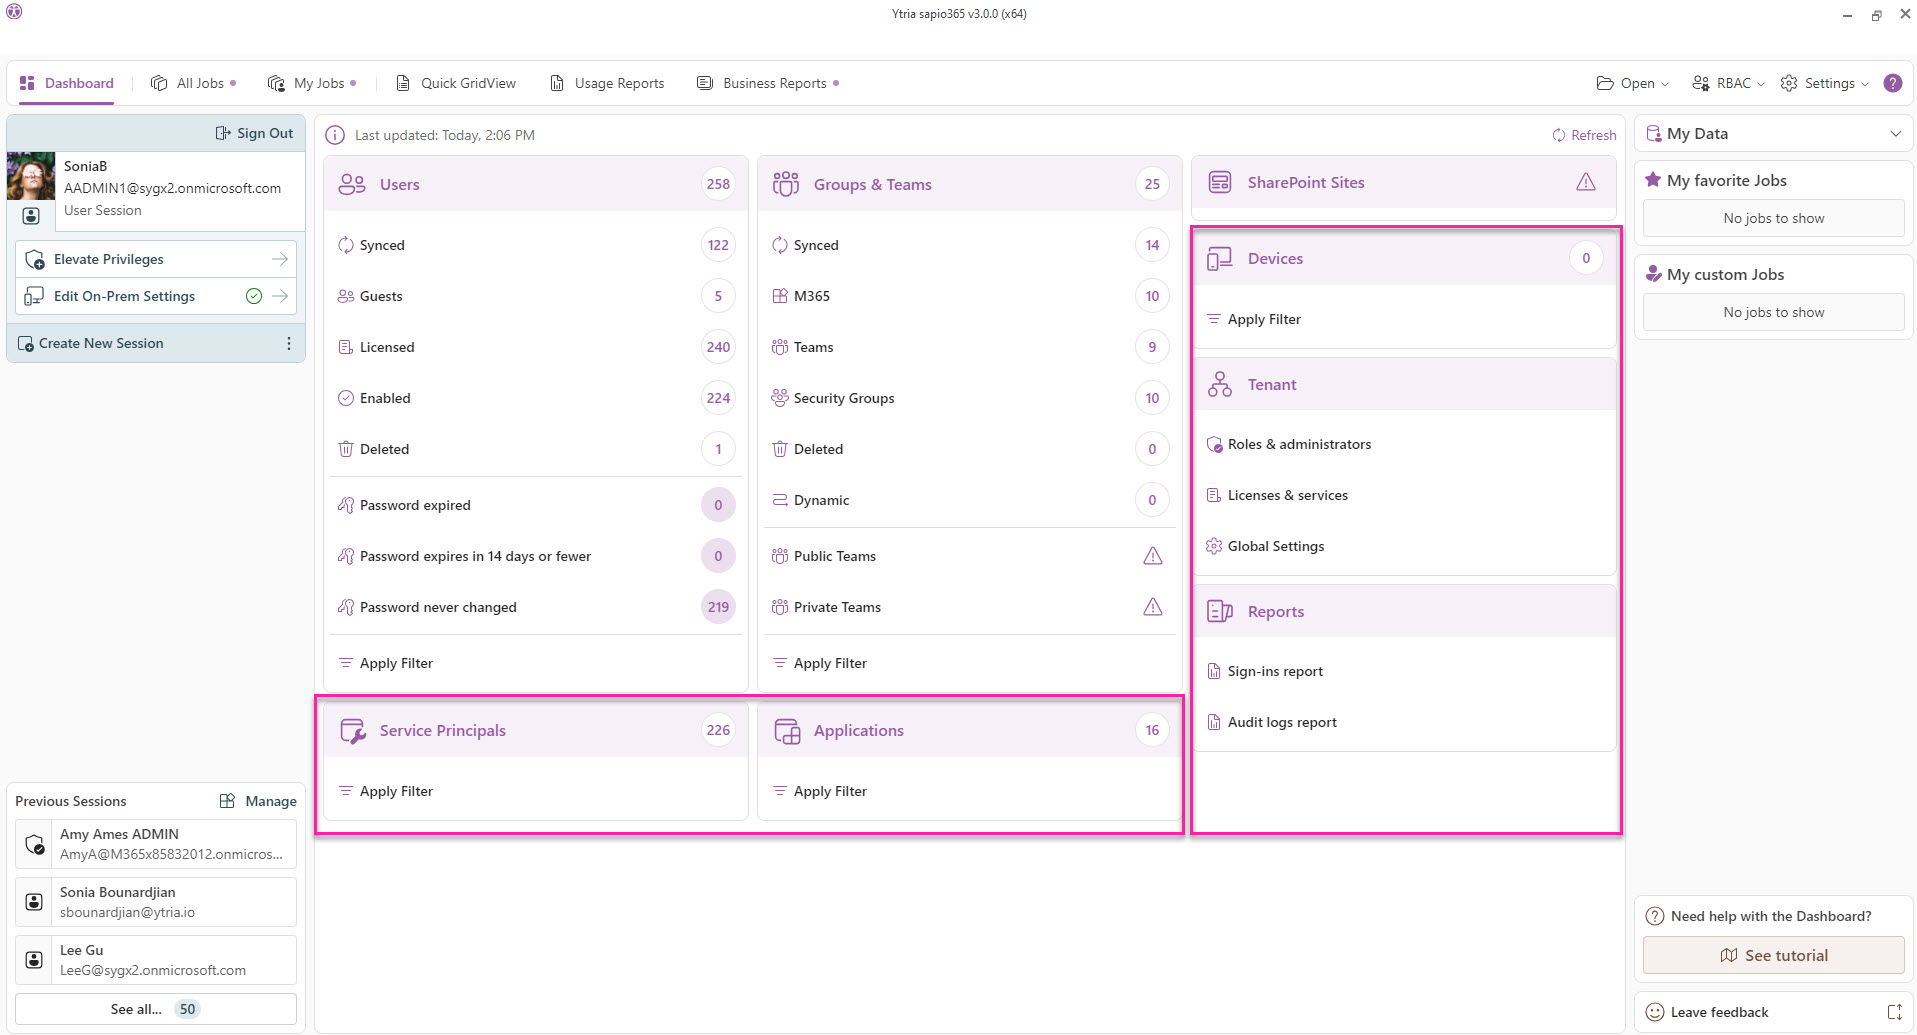Viewport: 1917px width, 1035px height.
Task: Click the Service Principals wrench icon
Action: 352,731
